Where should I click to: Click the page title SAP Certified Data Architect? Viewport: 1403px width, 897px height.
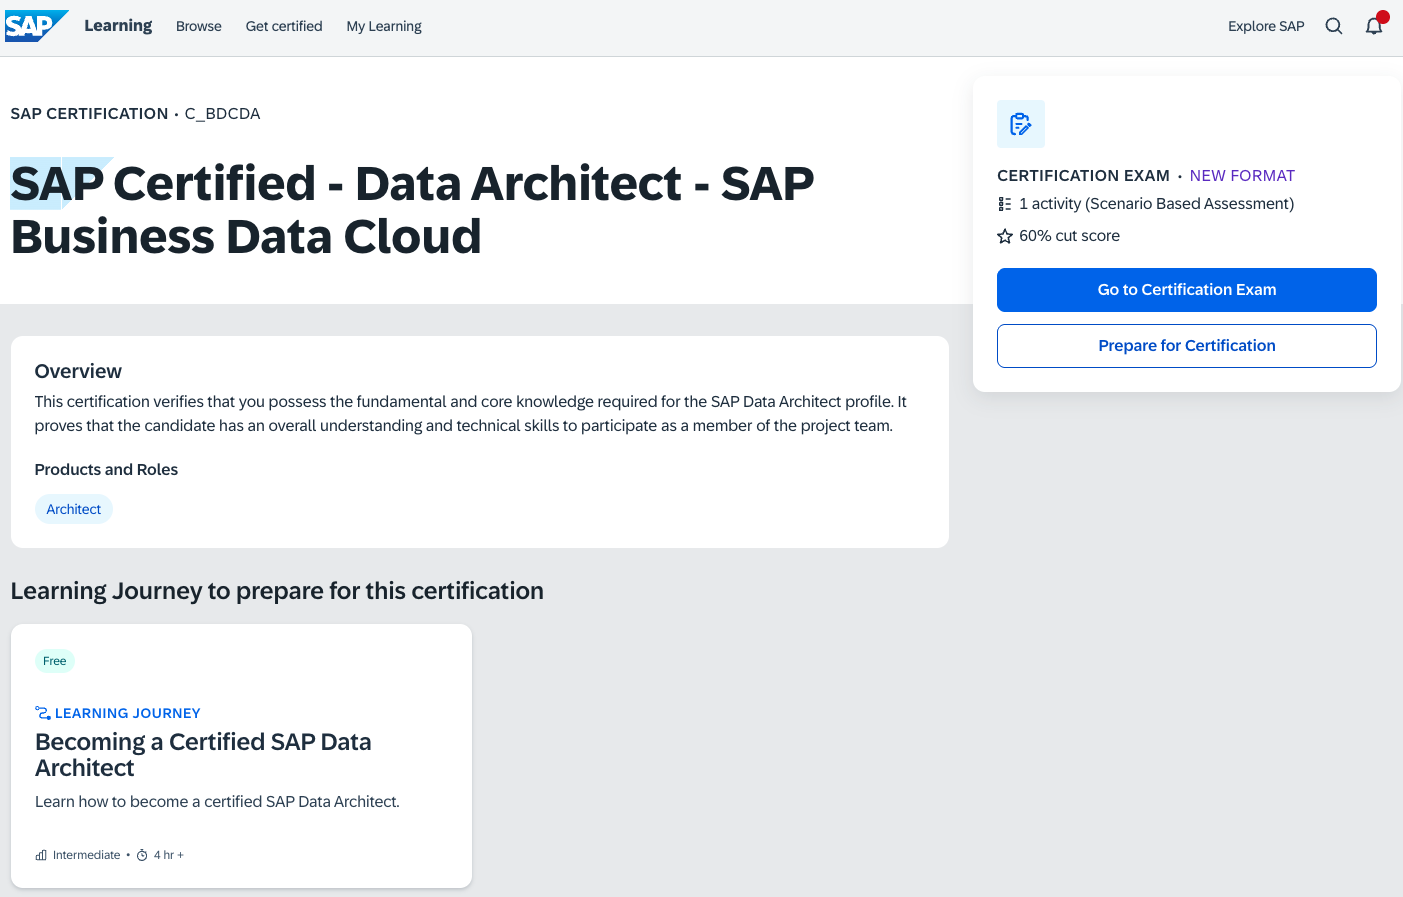pyautogui.click(x=412, y=210)
